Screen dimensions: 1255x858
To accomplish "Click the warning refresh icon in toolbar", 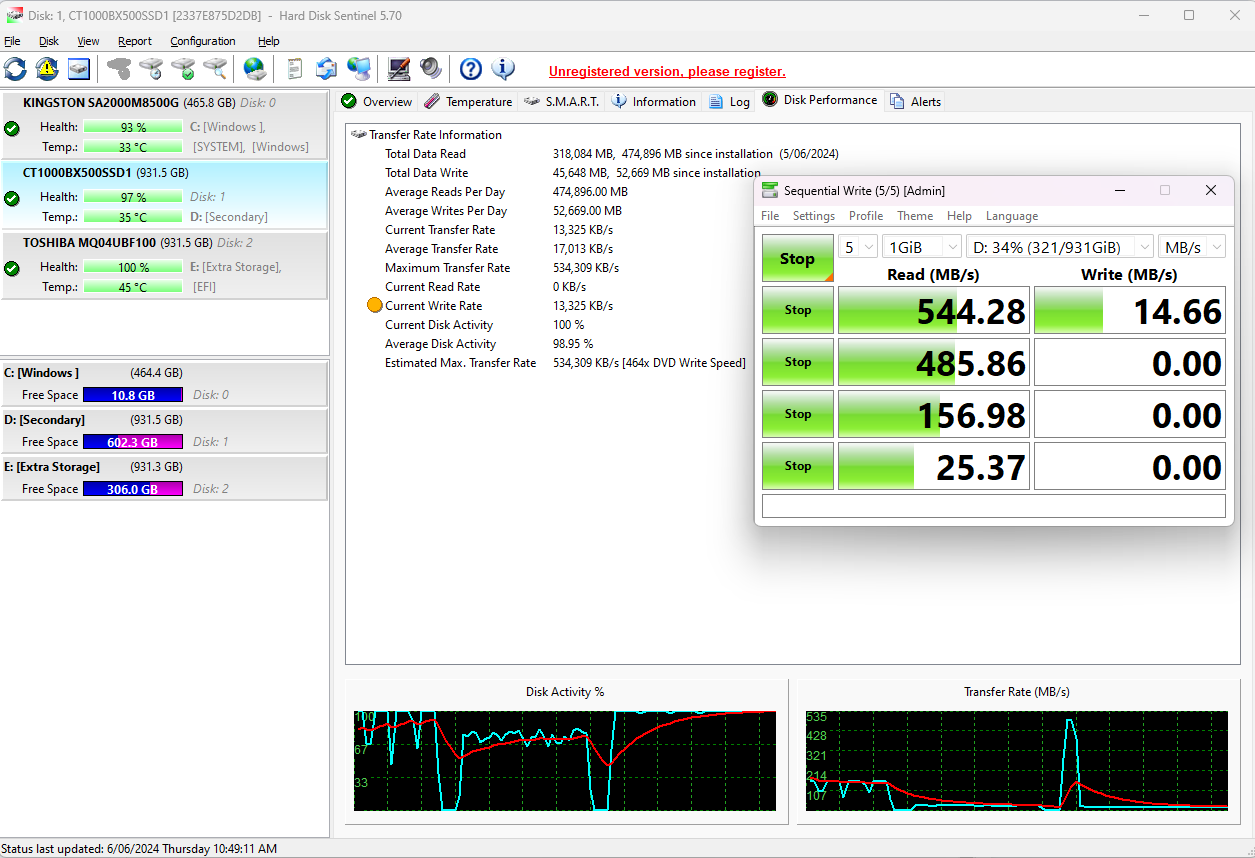I will tap(47, 69).
